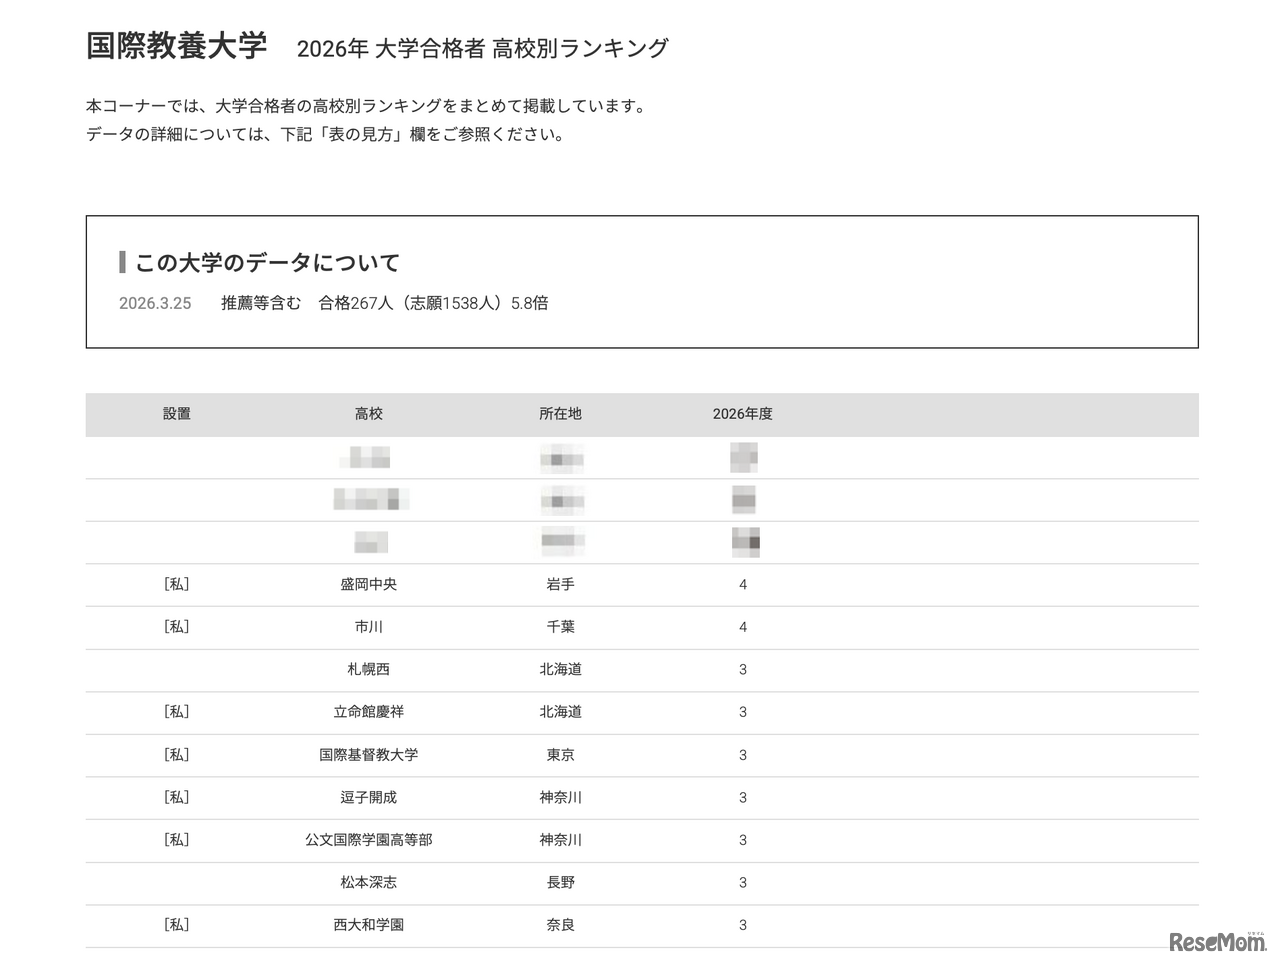Screen dimensions: 1280x965
Task: Click the [私] tag in 西大和学園 row
Action: [x=177, y=925]
